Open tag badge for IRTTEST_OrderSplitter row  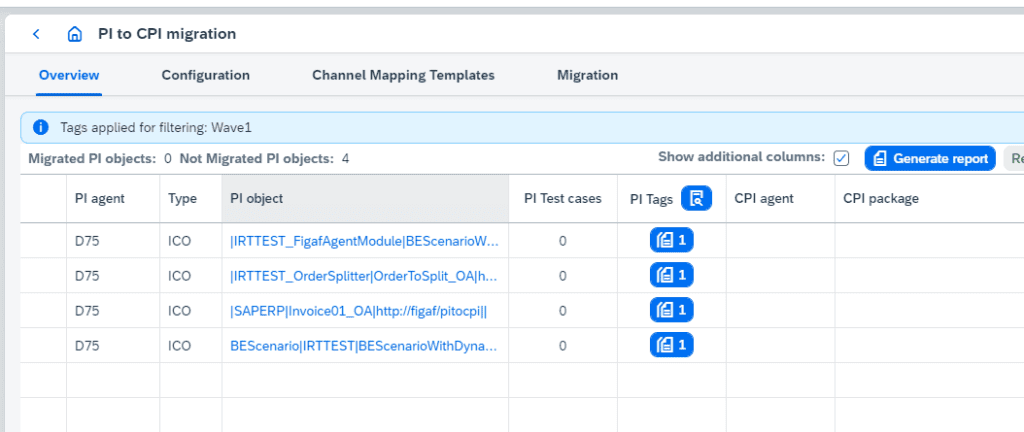[x=671, y=275]
